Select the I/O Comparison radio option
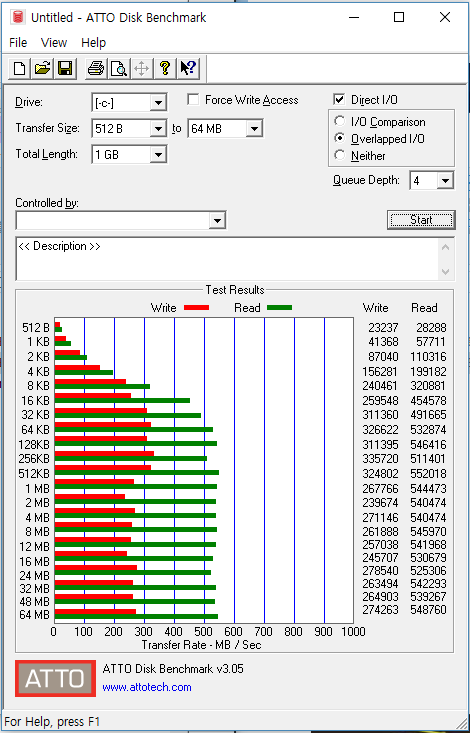The image size is (470, 733). (x=340, y=122)
